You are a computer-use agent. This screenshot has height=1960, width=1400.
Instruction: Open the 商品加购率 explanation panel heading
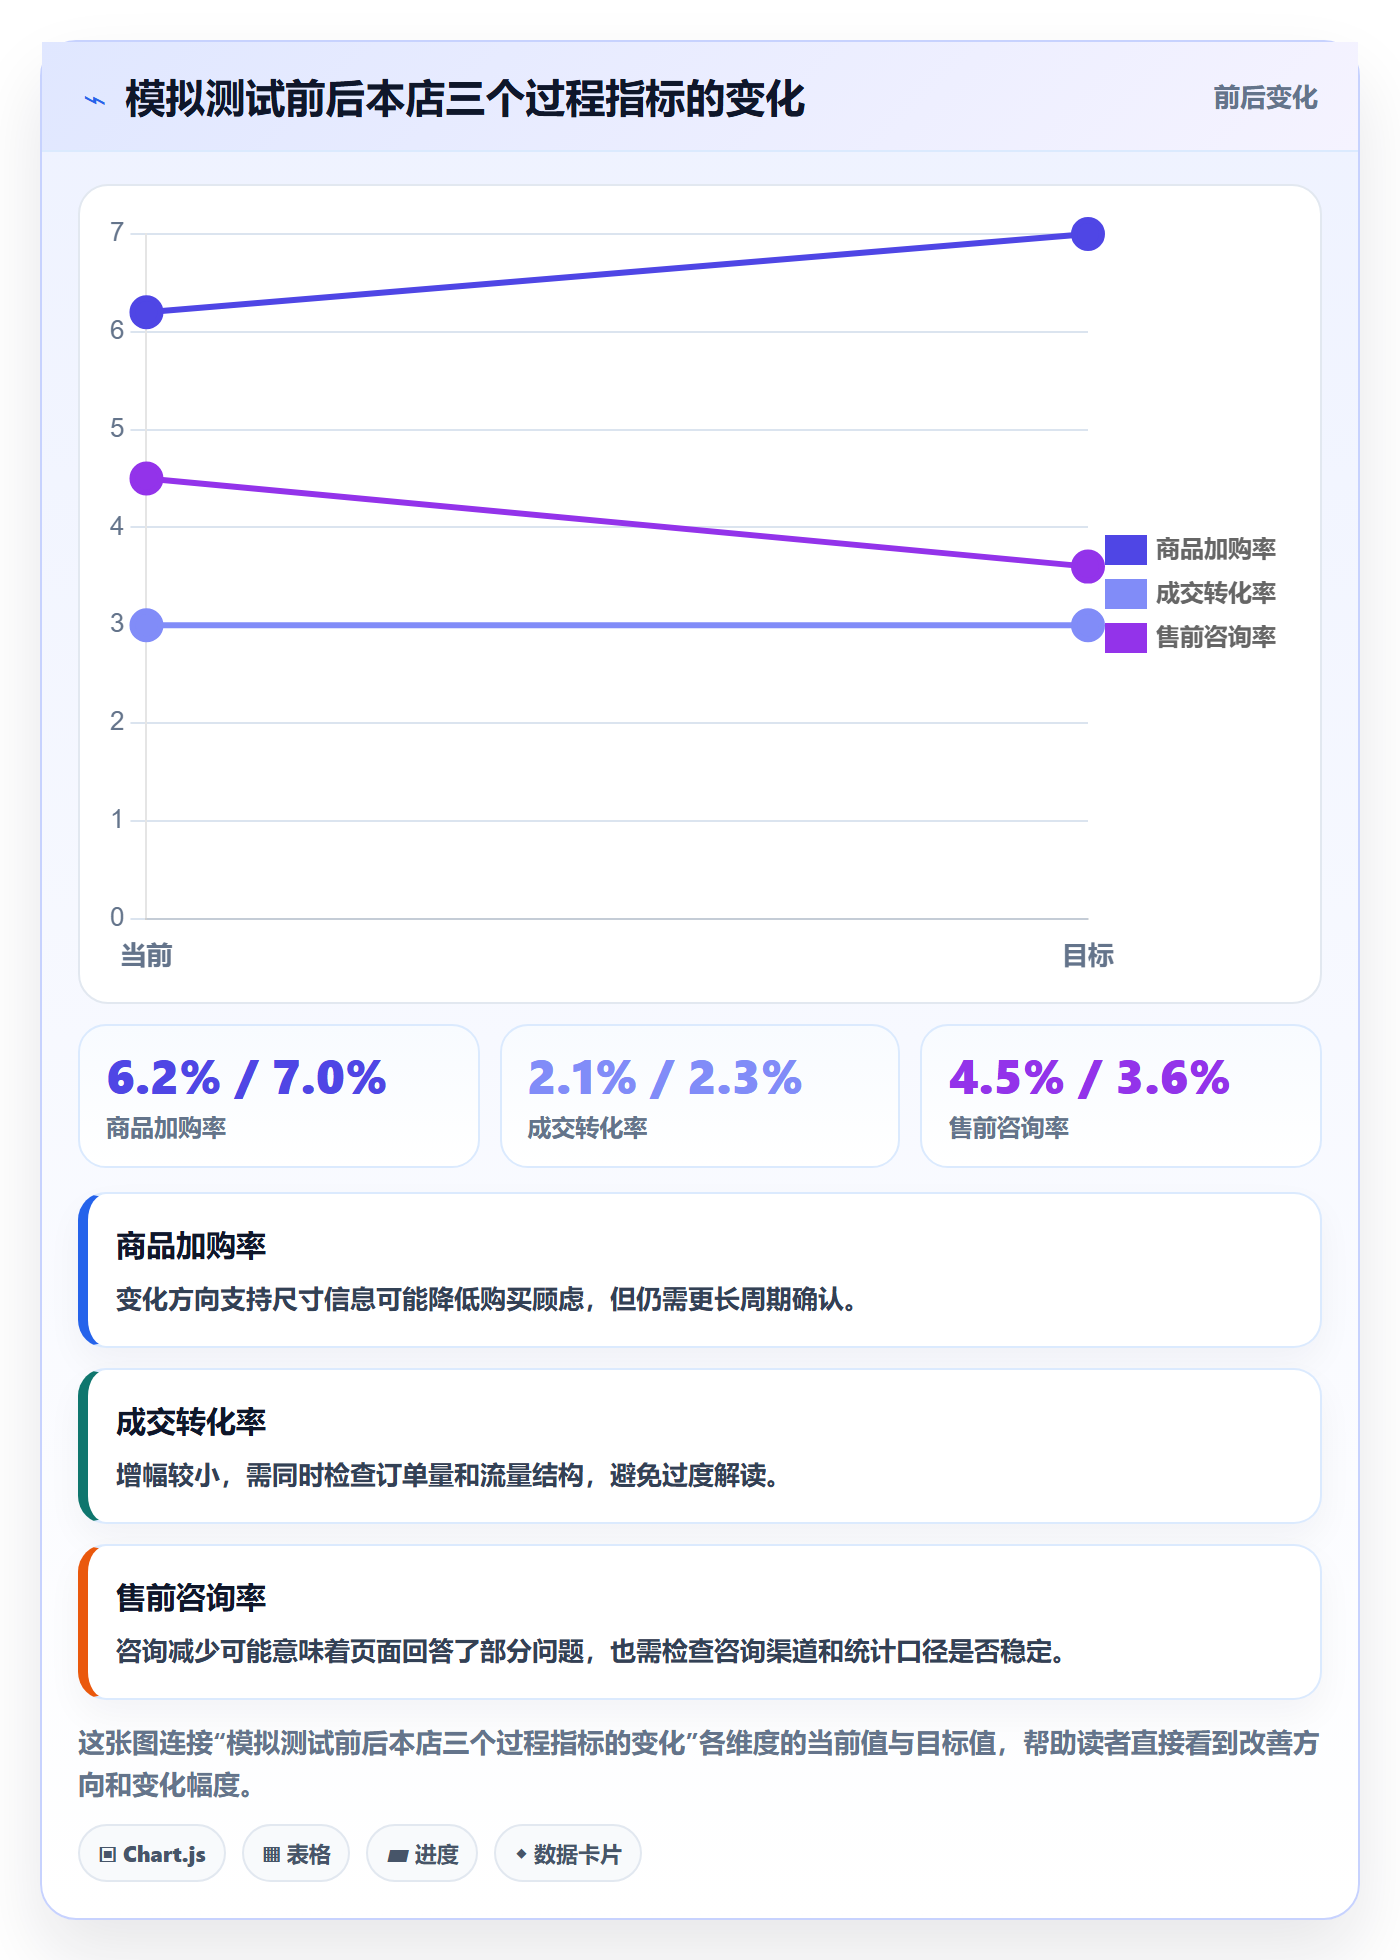tap(191, 1246)
